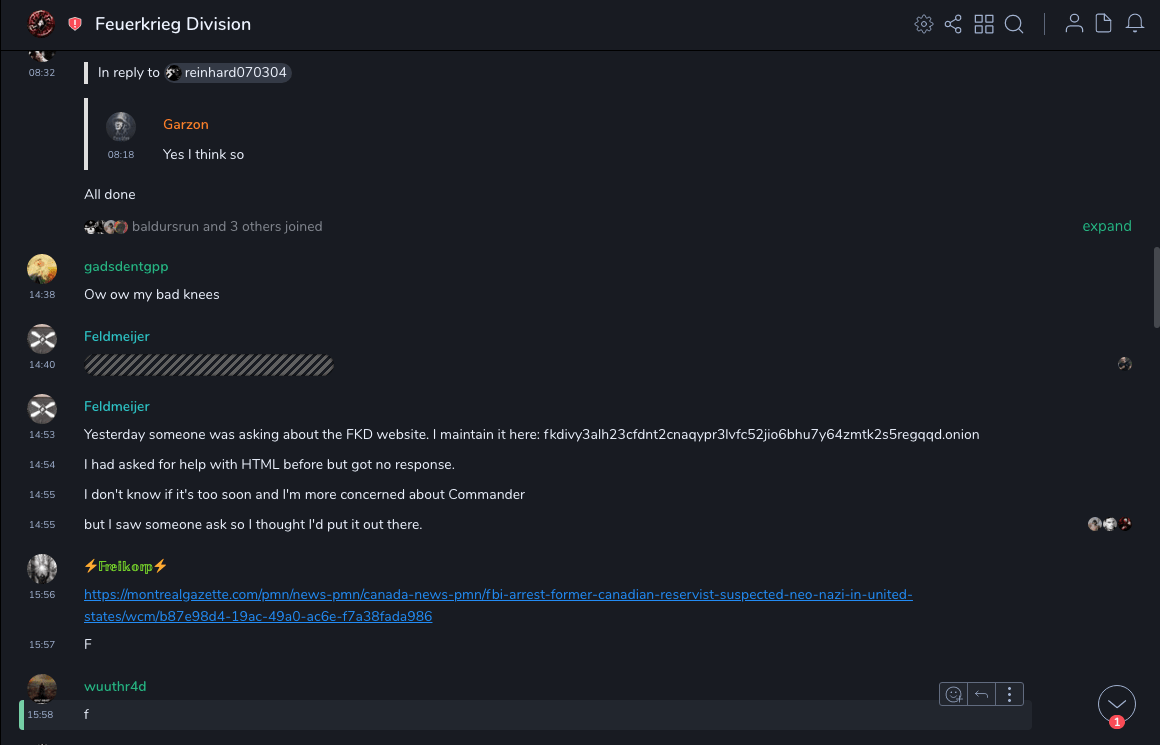Add emoji reaction to hovered message
1160x745 pixels.
(x=954, y=694)
